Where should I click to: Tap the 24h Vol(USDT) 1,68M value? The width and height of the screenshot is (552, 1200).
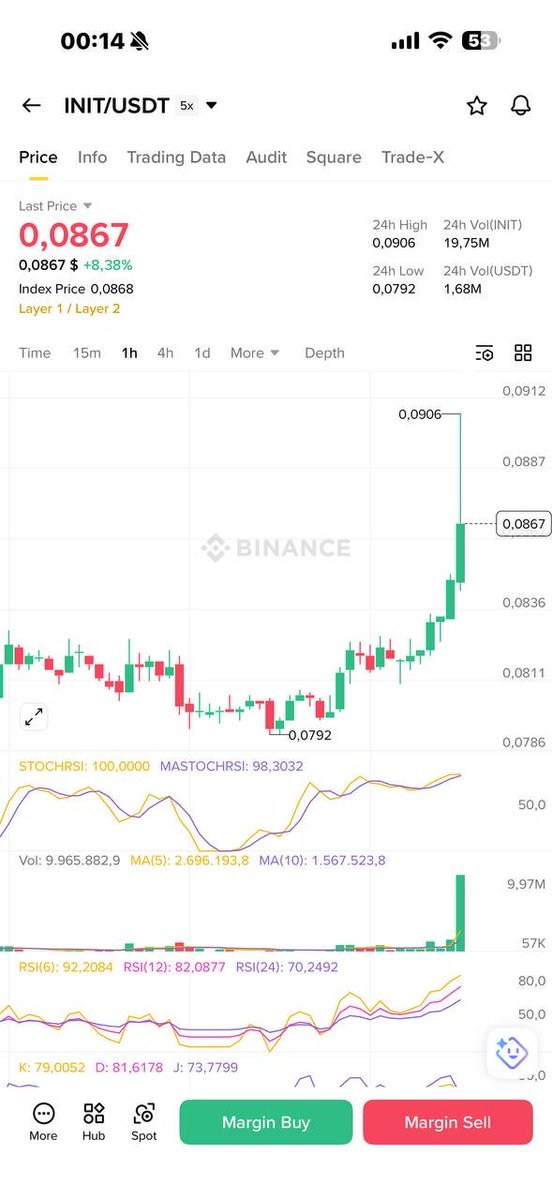click(462, 289)
